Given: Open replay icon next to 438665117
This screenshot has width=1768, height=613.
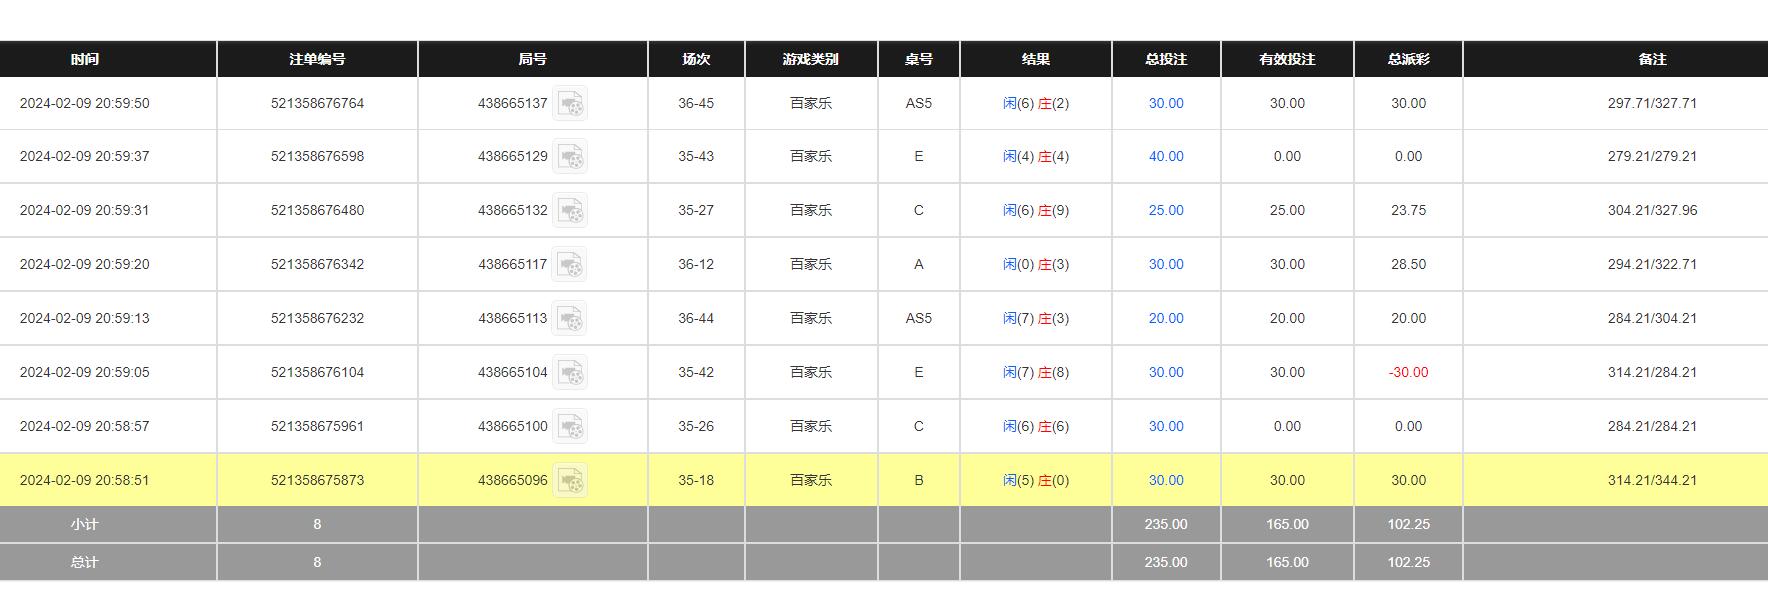Looking at the screenshot, I should tap(570, 265).
